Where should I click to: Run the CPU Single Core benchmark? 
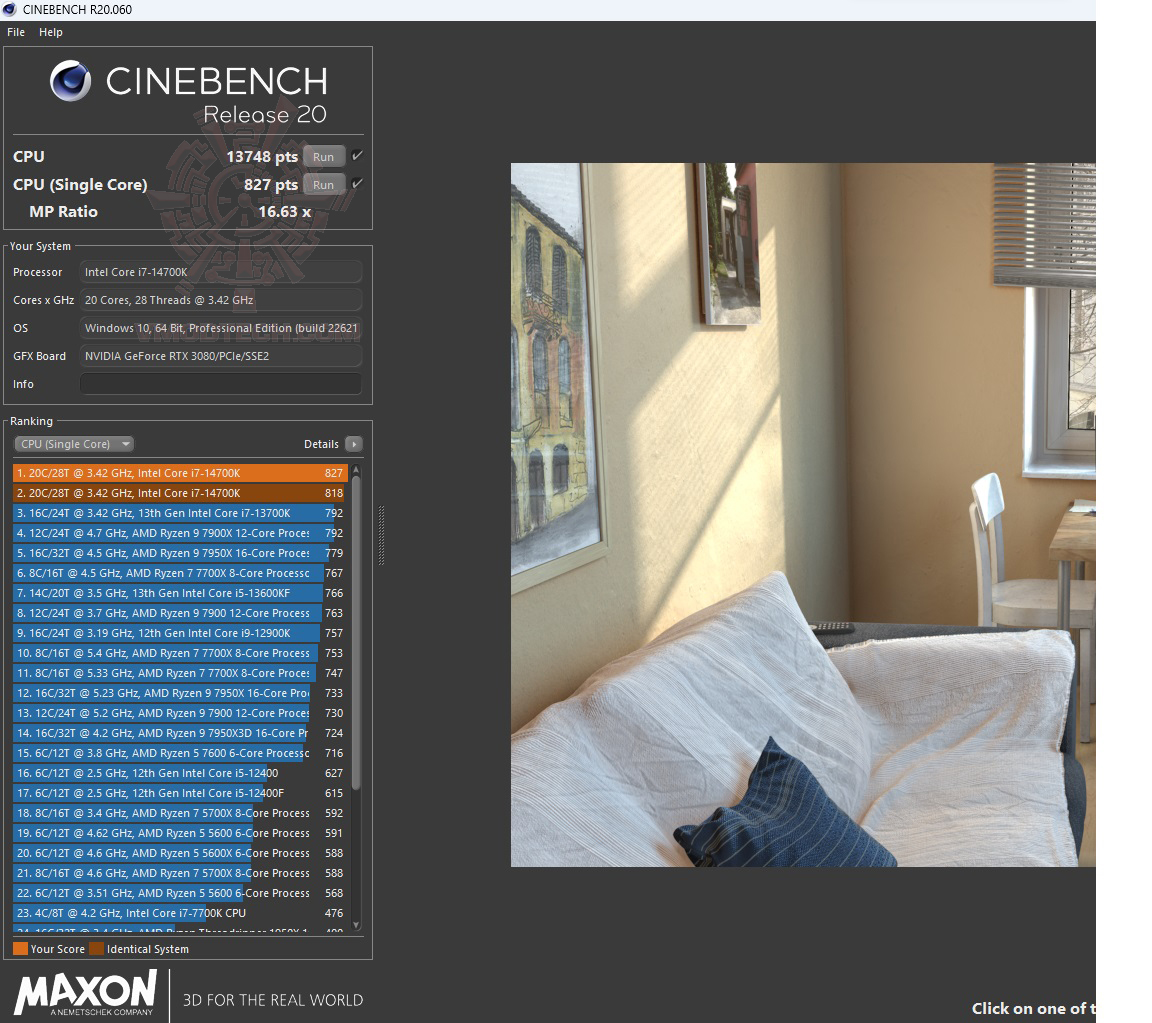pos(323,184)
